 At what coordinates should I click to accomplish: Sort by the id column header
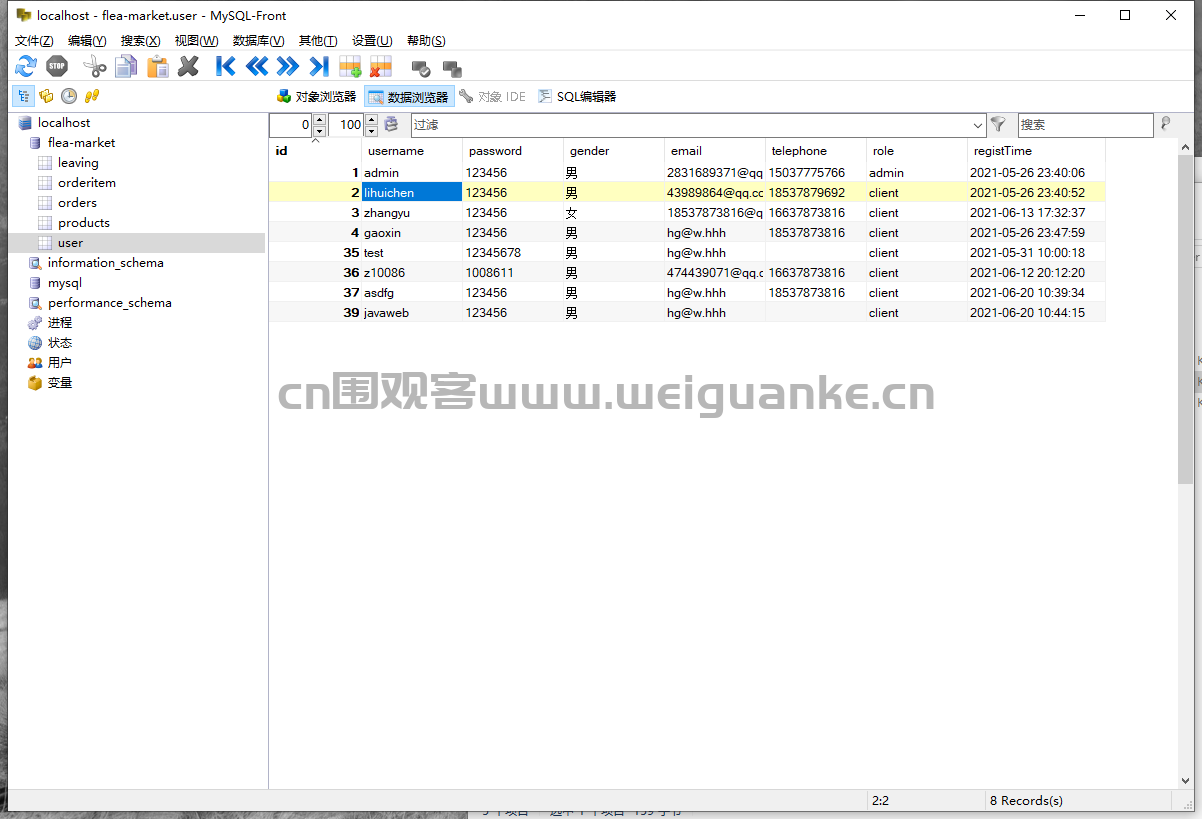click(315, 151)
